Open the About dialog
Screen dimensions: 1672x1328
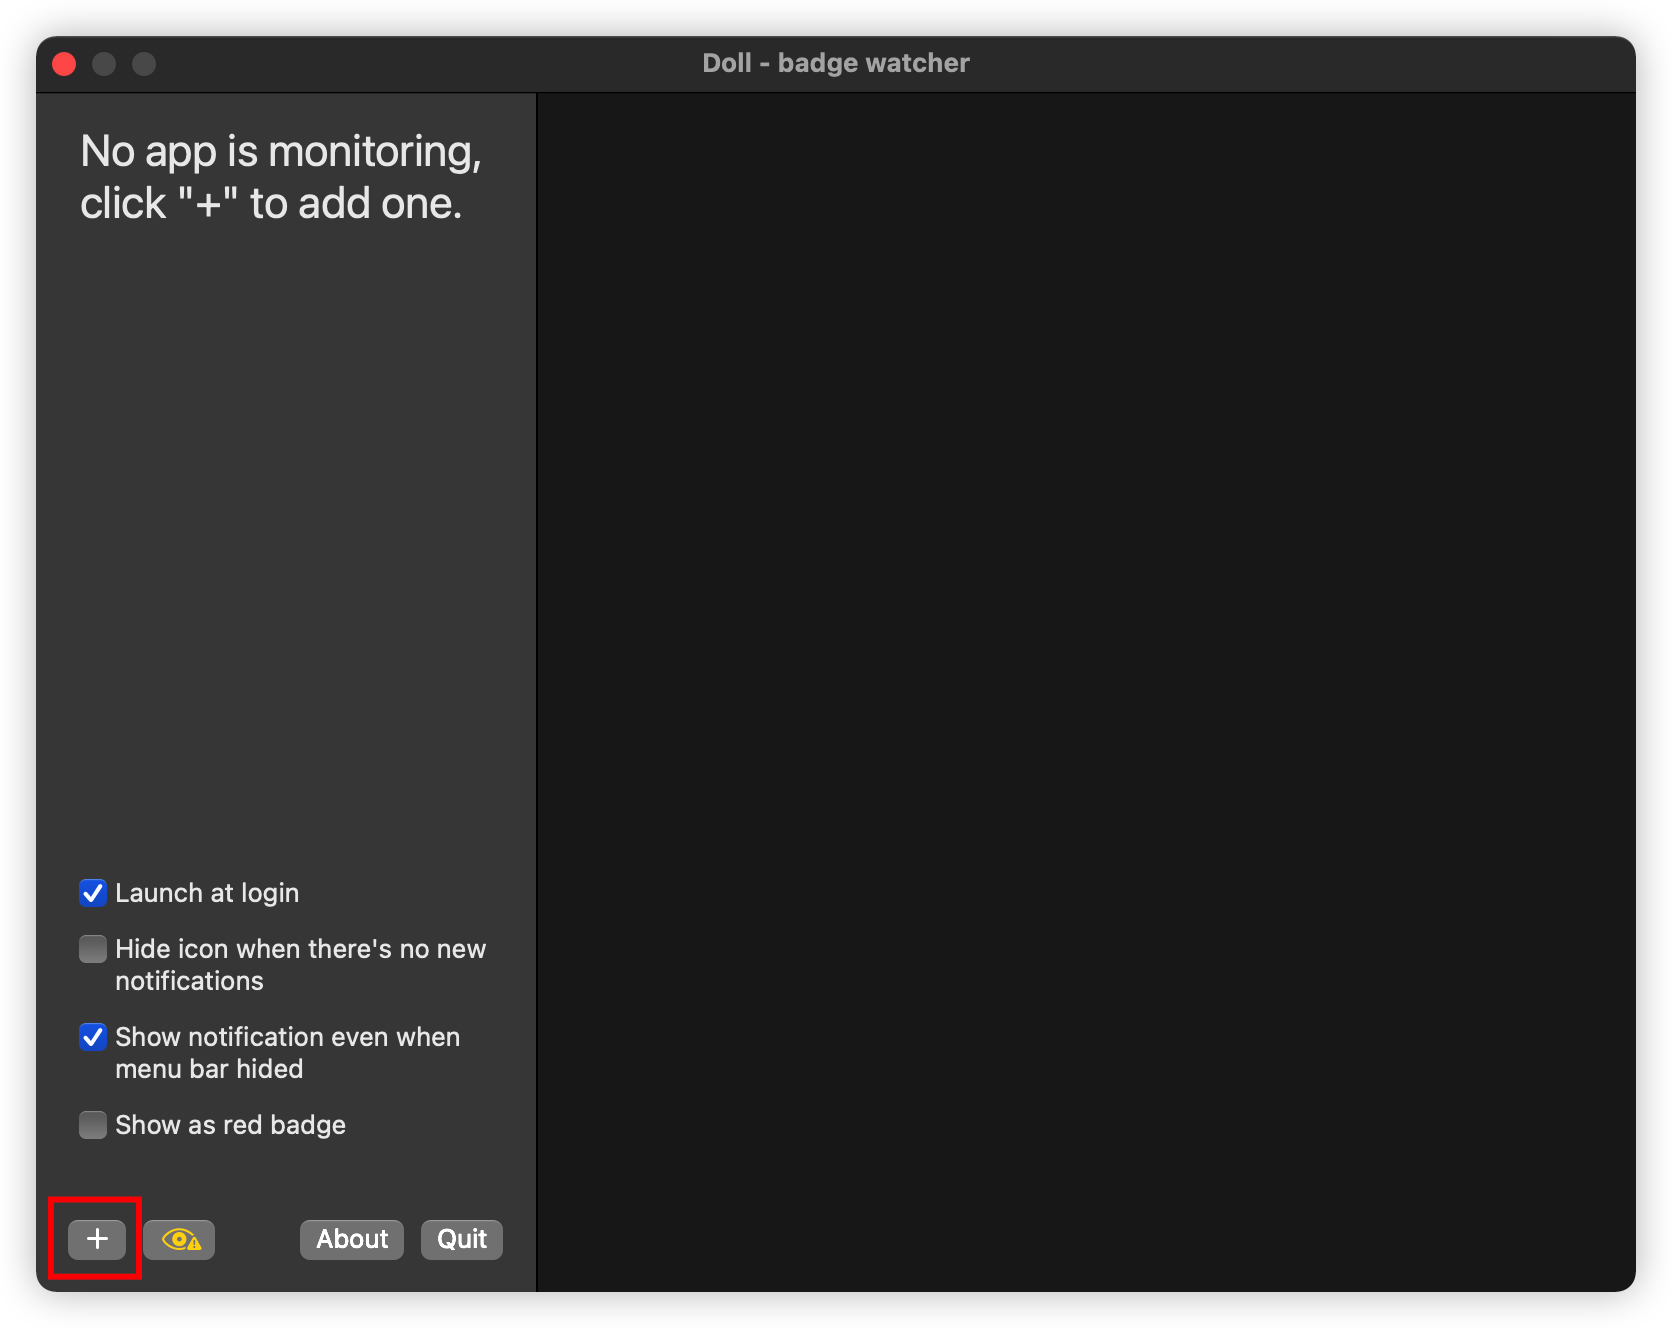tap(352, 1240)
